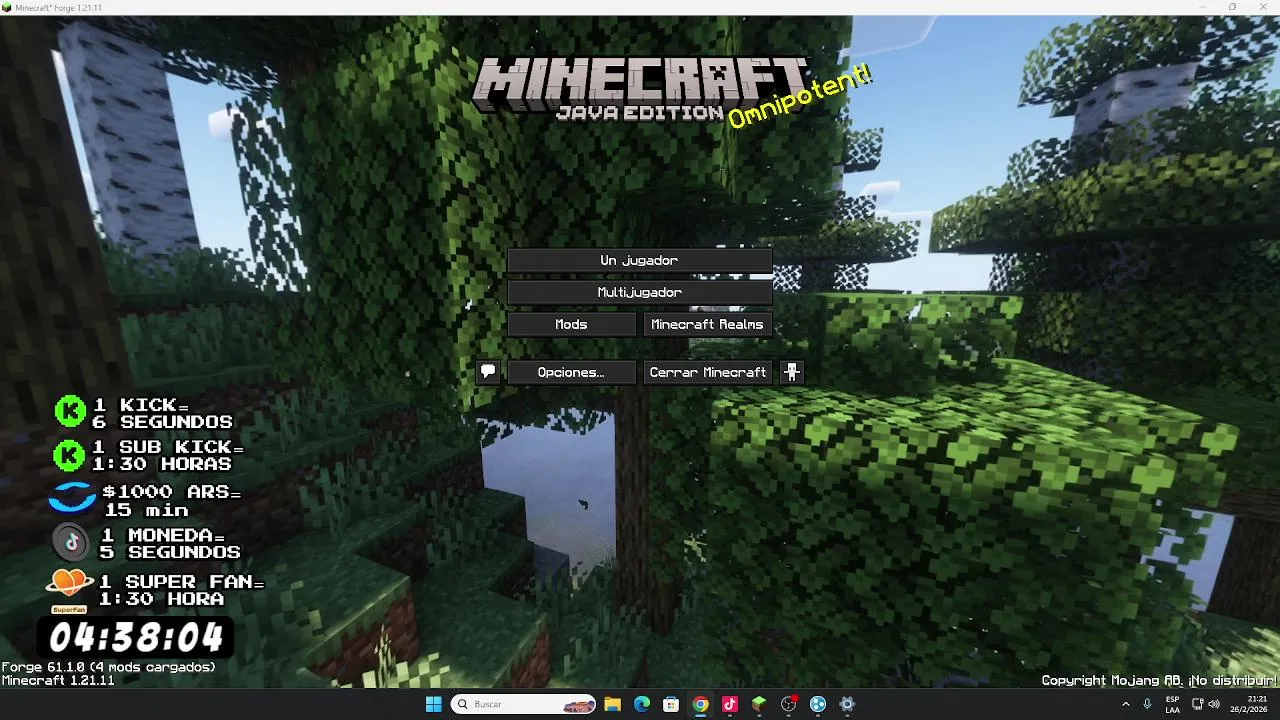Close the Minecraft Forge window
The image size is (1280, 720).
point(1262,7)
